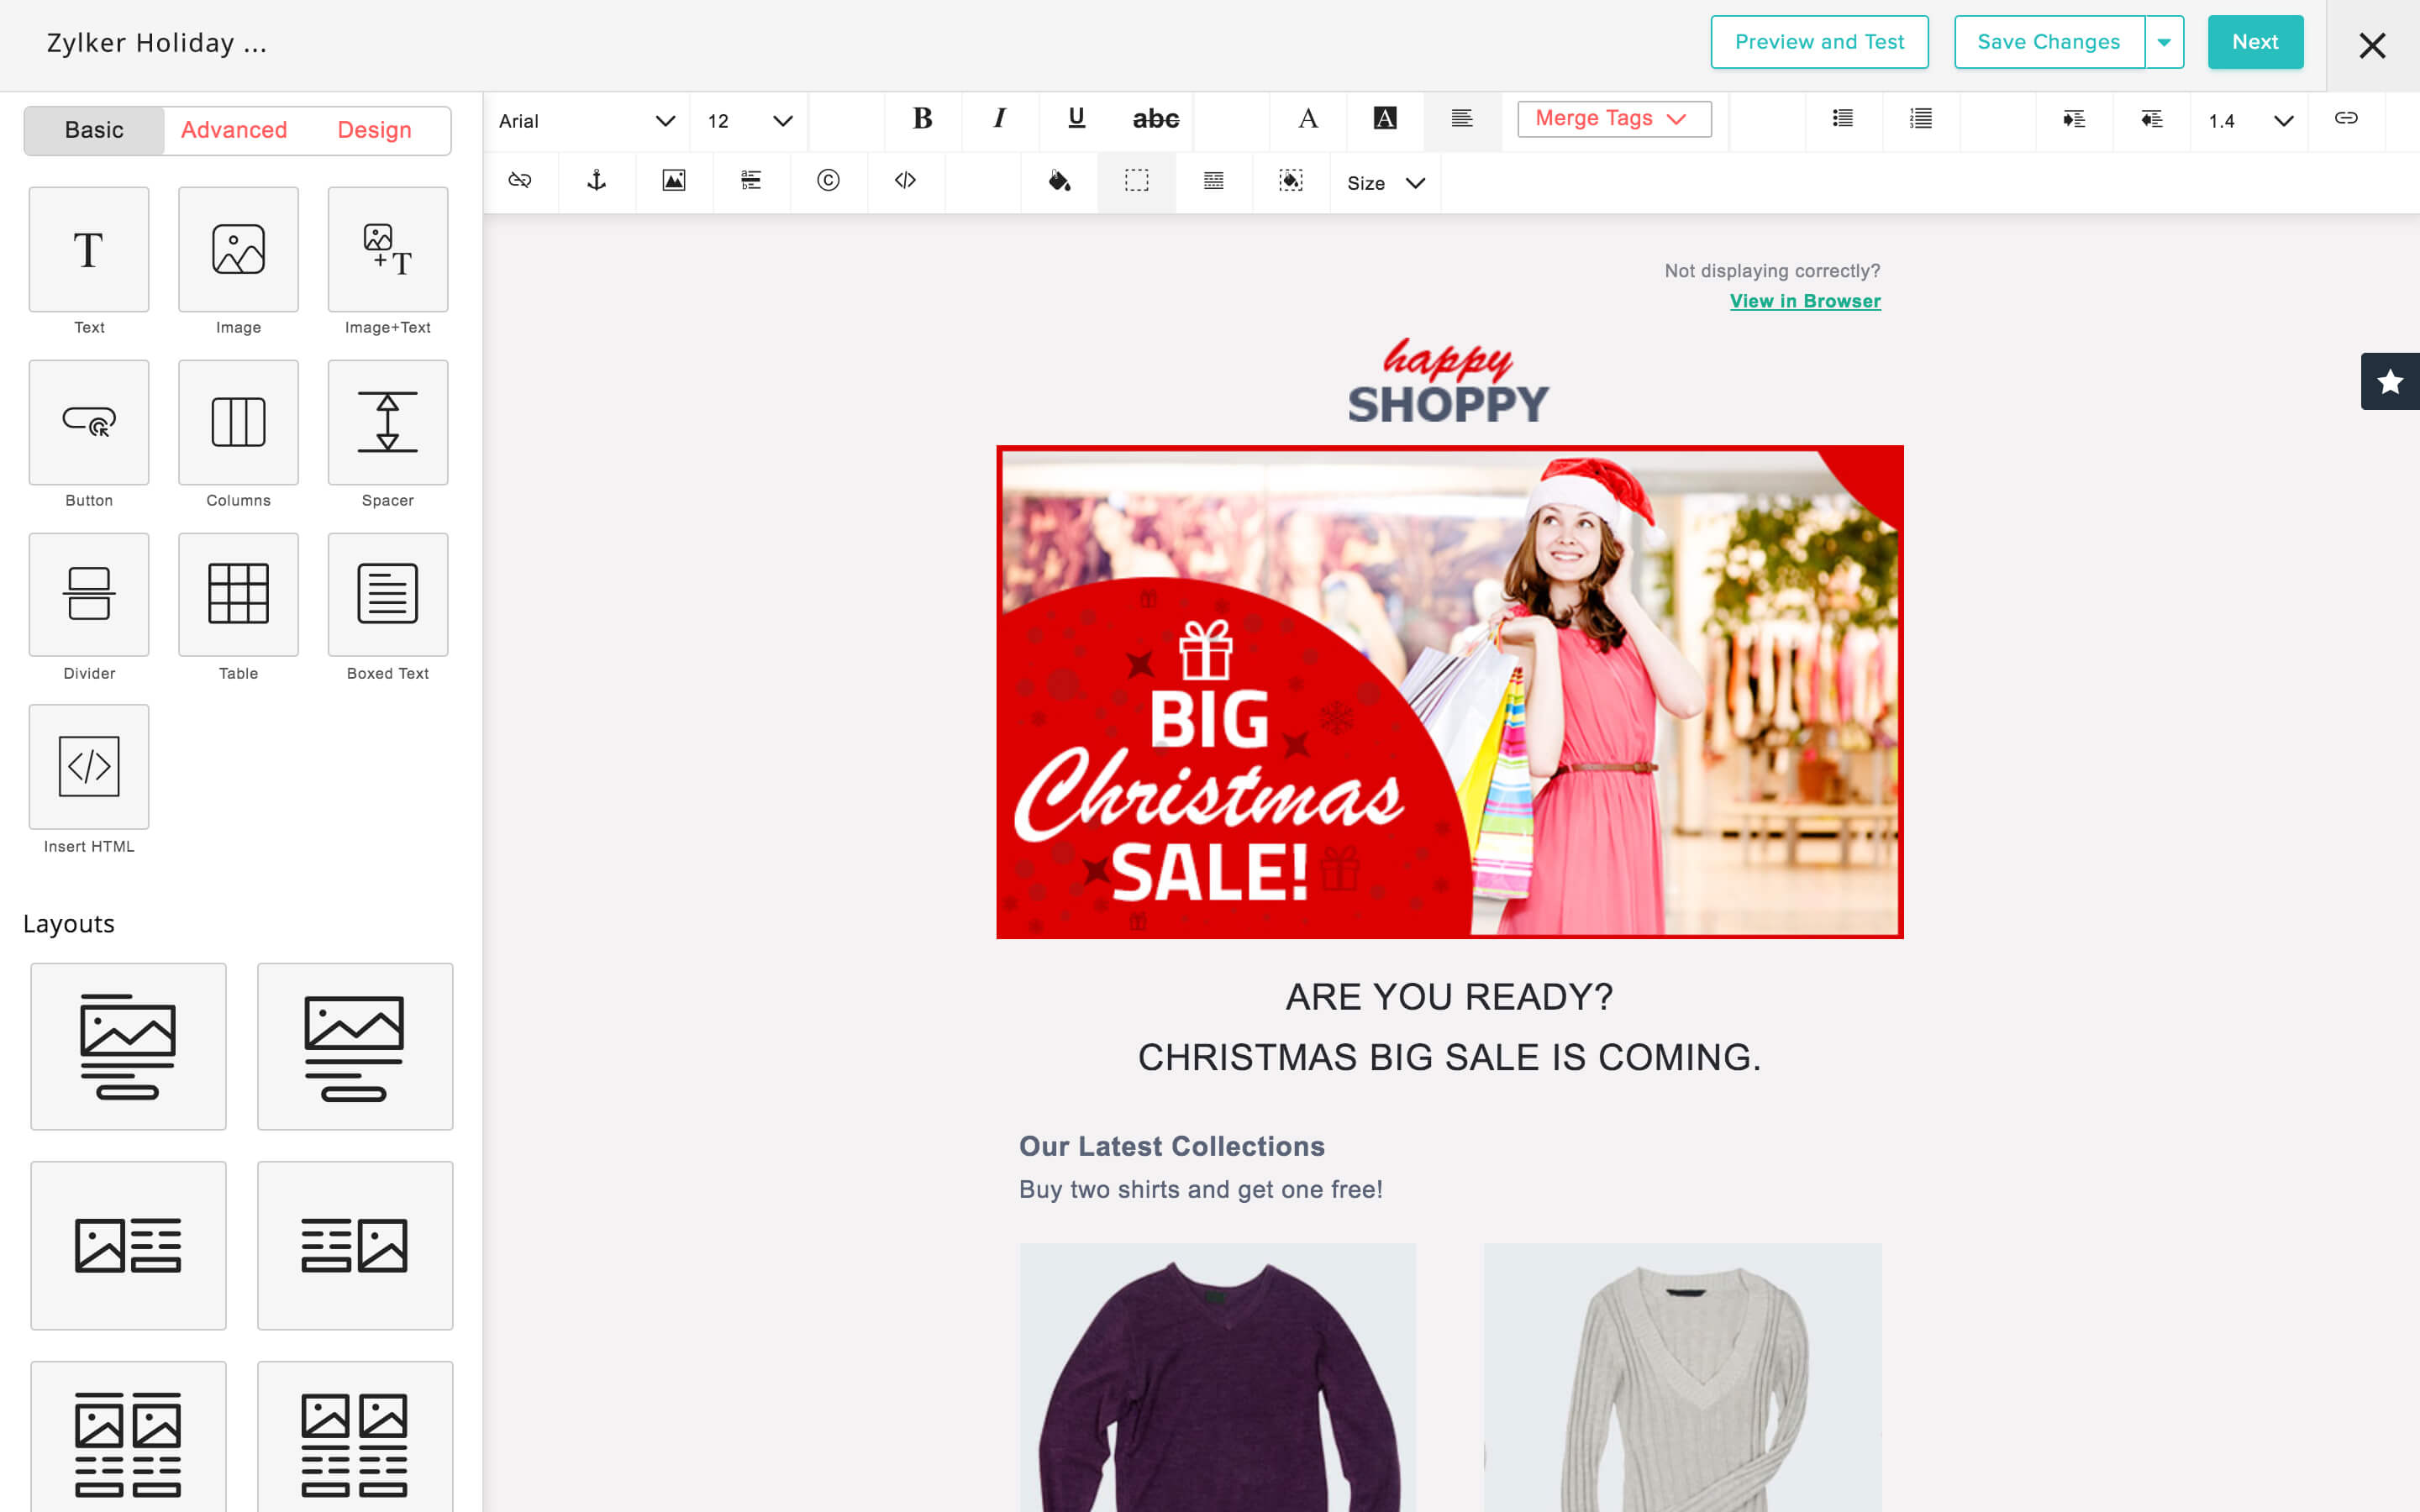
Task: Select the Divider component
Action: click(x=89, y=595)
